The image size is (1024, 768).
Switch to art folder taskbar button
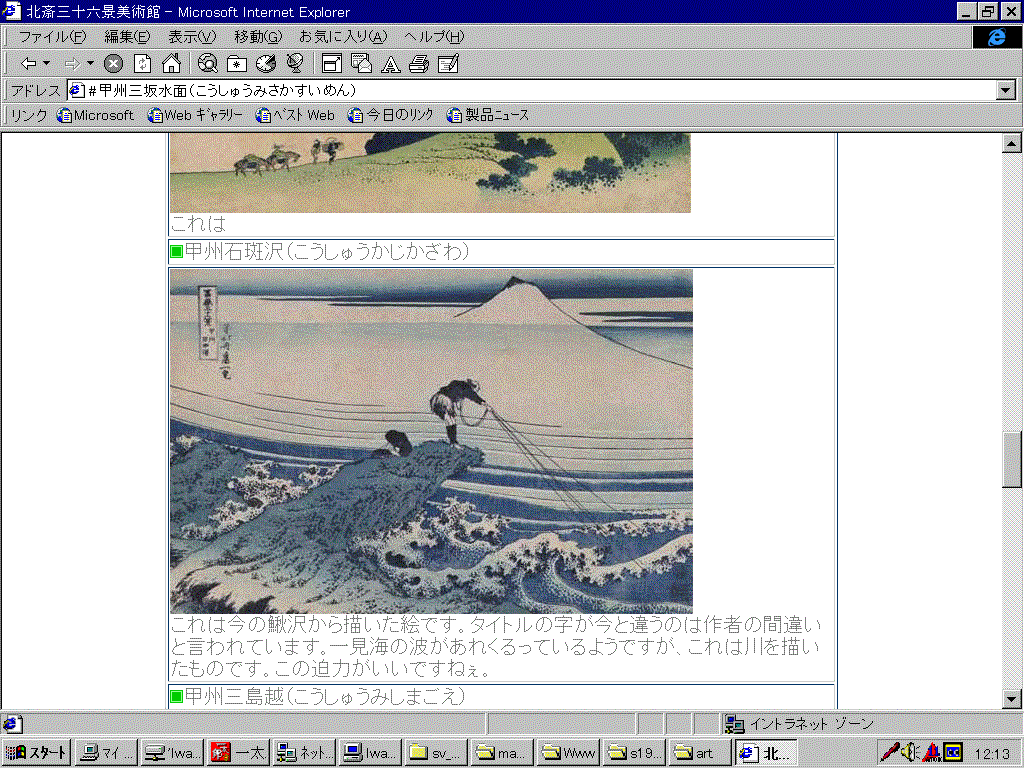point(699,753)
